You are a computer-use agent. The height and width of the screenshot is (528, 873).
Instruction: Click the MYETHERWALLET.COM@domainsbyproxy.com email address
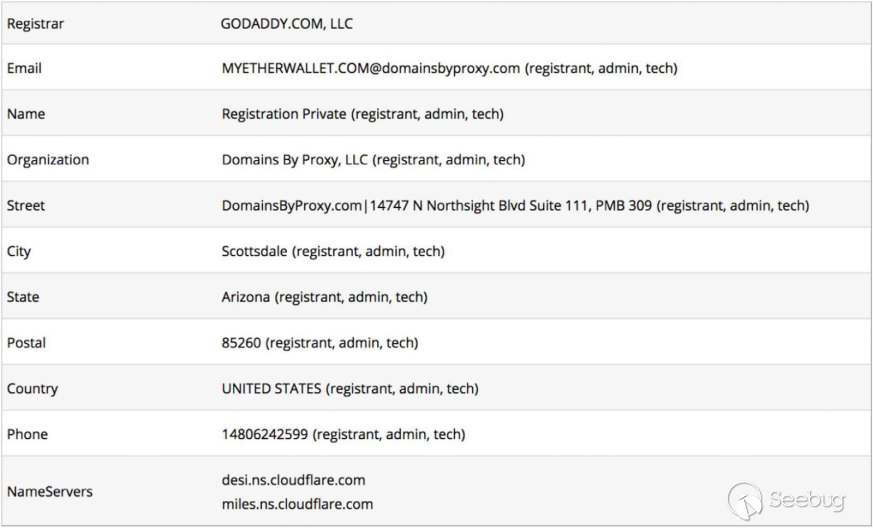[x=371, y=69]
